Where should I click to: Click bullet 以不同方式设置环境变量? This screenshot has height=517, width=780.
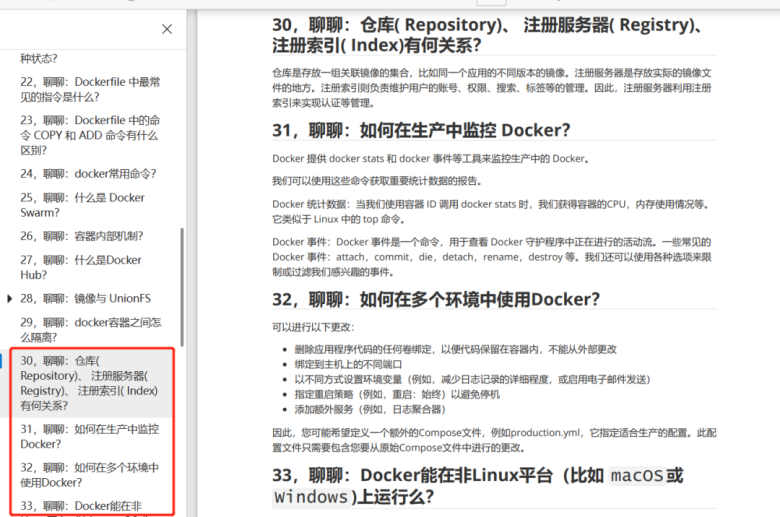472,380
